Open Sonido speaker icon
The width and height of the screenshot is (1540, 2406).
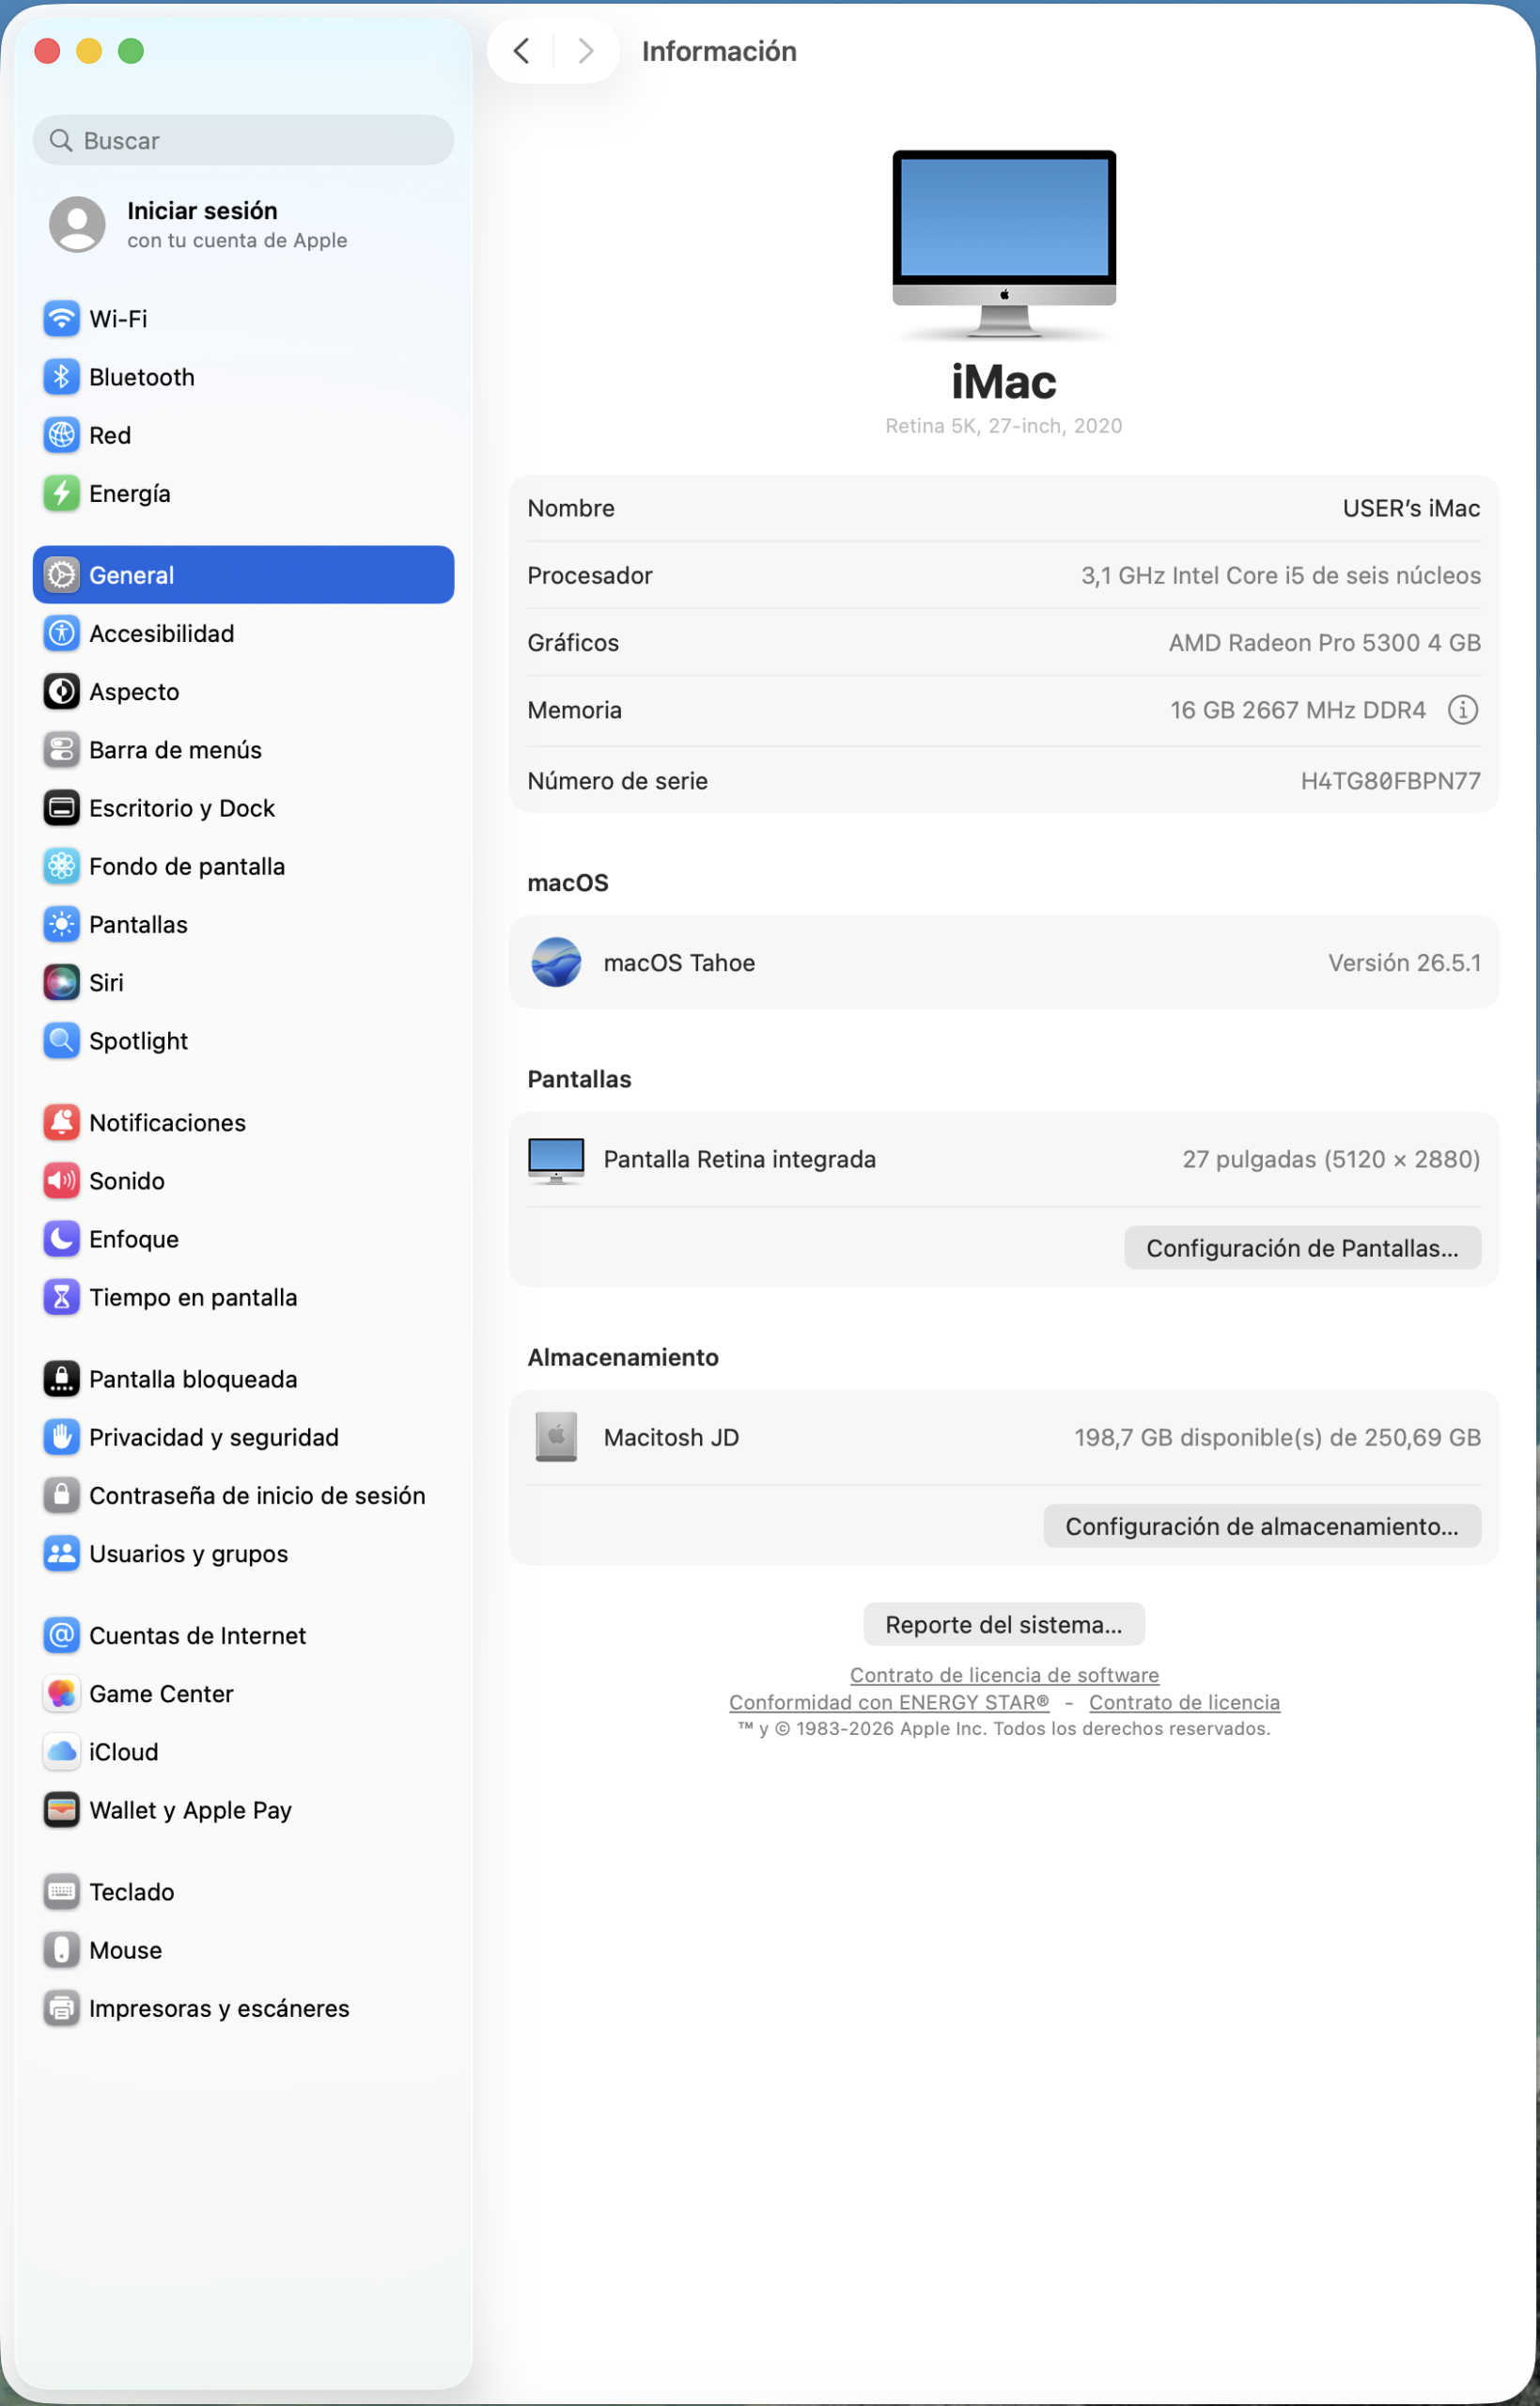point(61,1180)
